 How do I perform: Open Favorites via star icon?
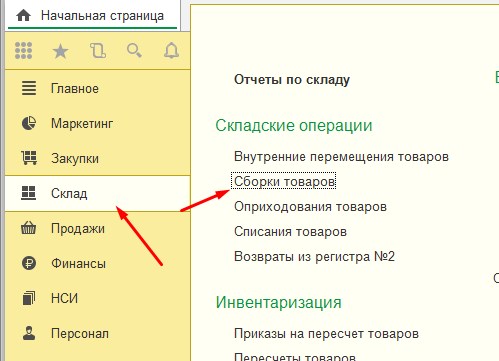pyautogui.click(x=60, y=51)
